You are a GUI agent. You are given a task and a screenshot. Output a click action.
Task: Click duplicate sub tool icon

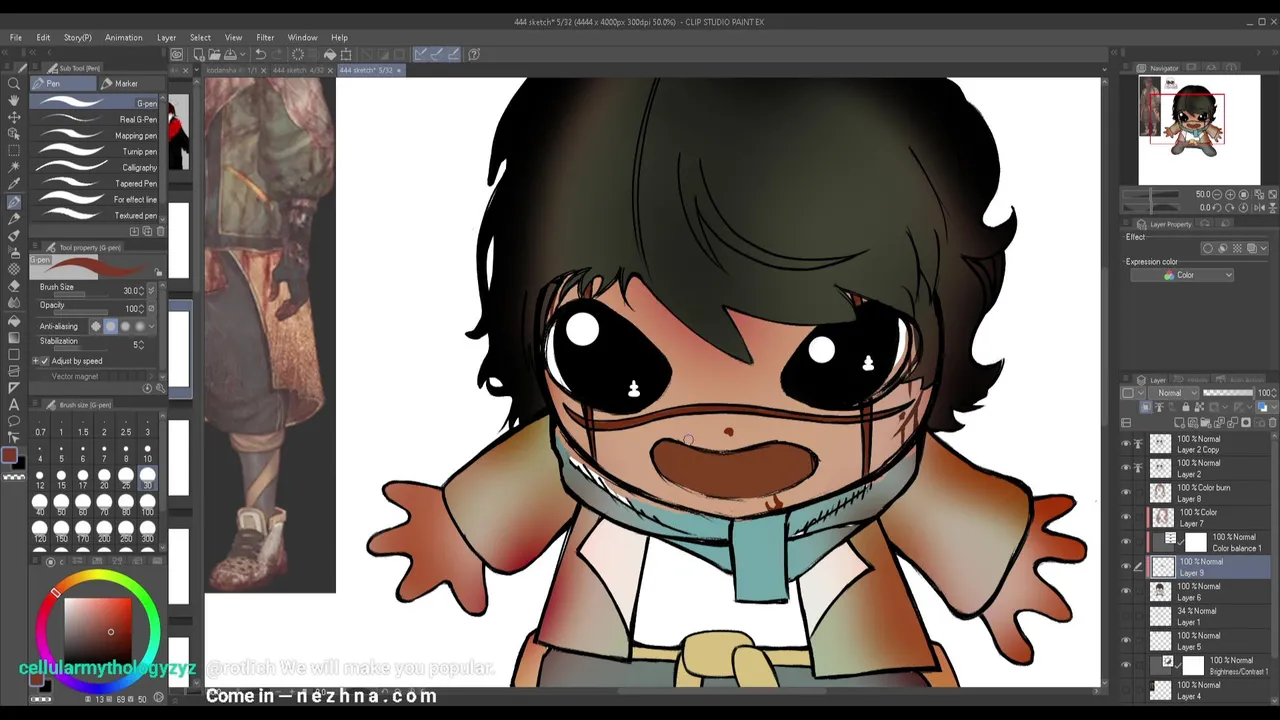click(147, 231)
